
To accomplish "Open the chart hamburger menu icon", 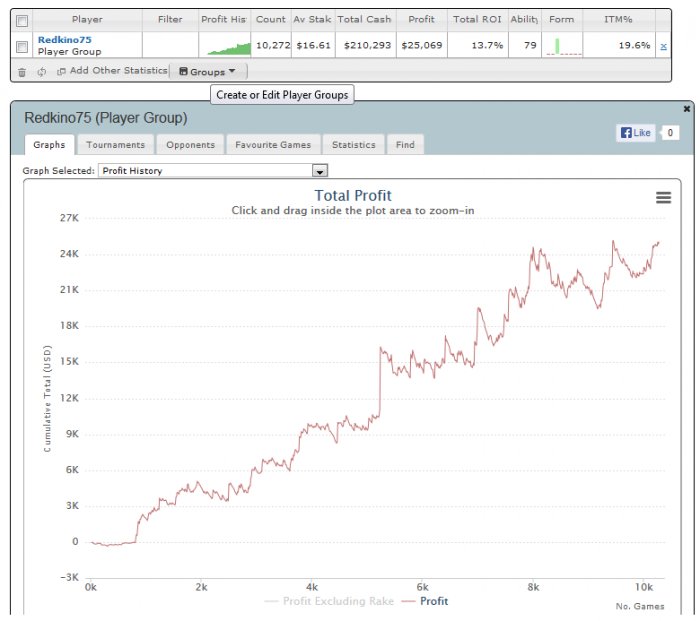I will click(663, 197).
